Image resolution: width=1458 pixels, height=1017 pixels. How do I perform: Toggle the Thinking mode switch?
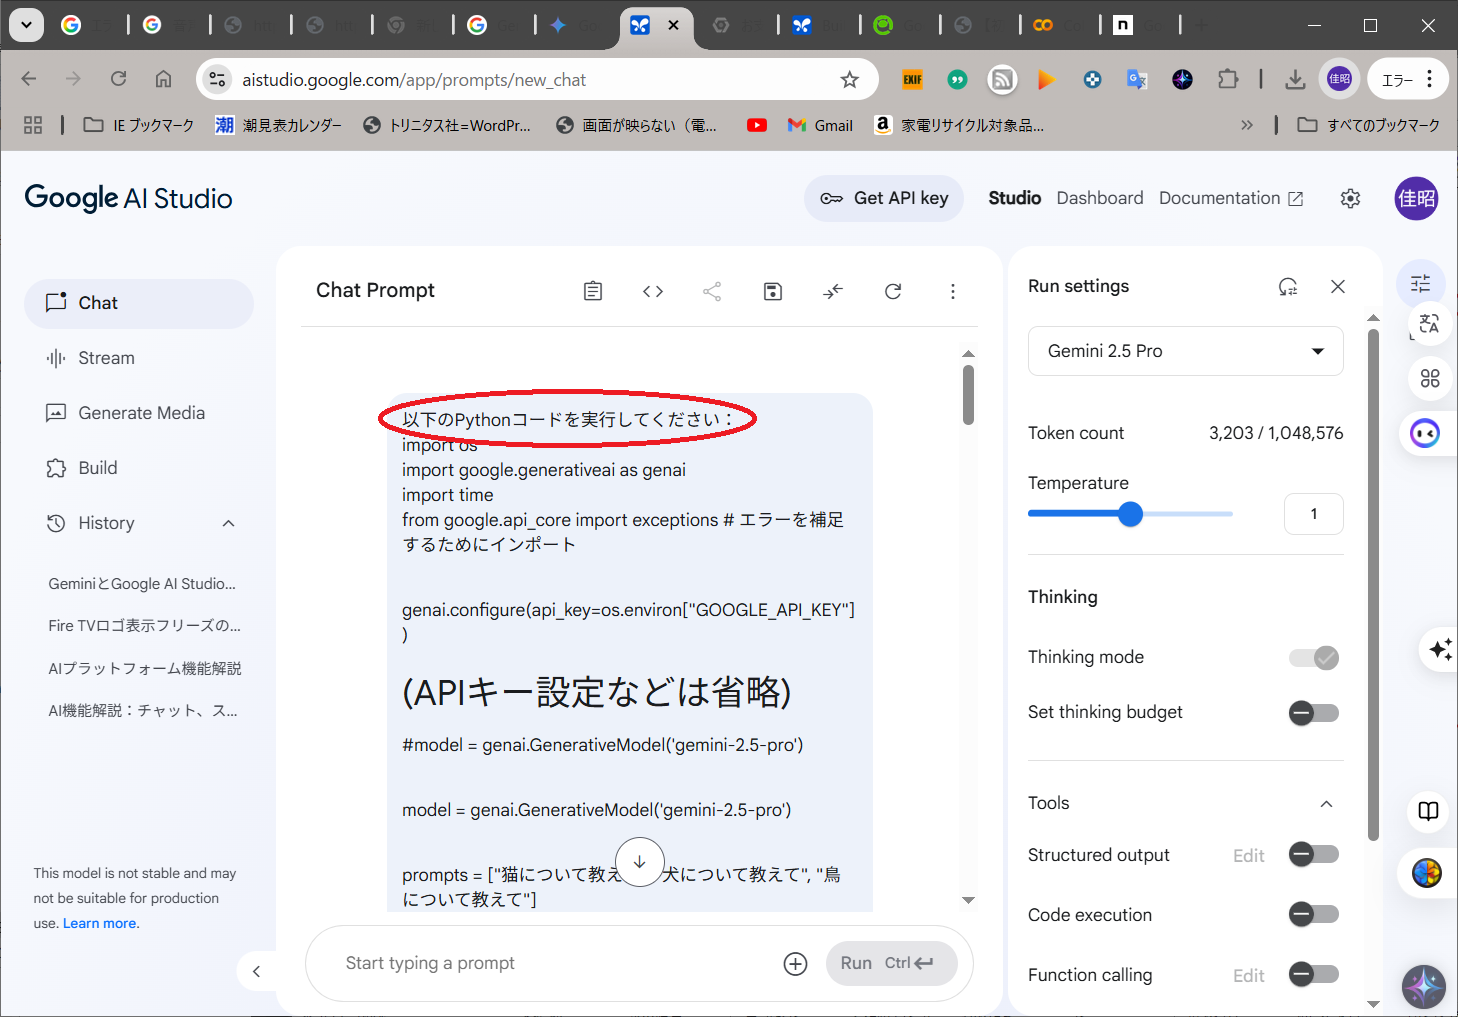pos(1314,658)
